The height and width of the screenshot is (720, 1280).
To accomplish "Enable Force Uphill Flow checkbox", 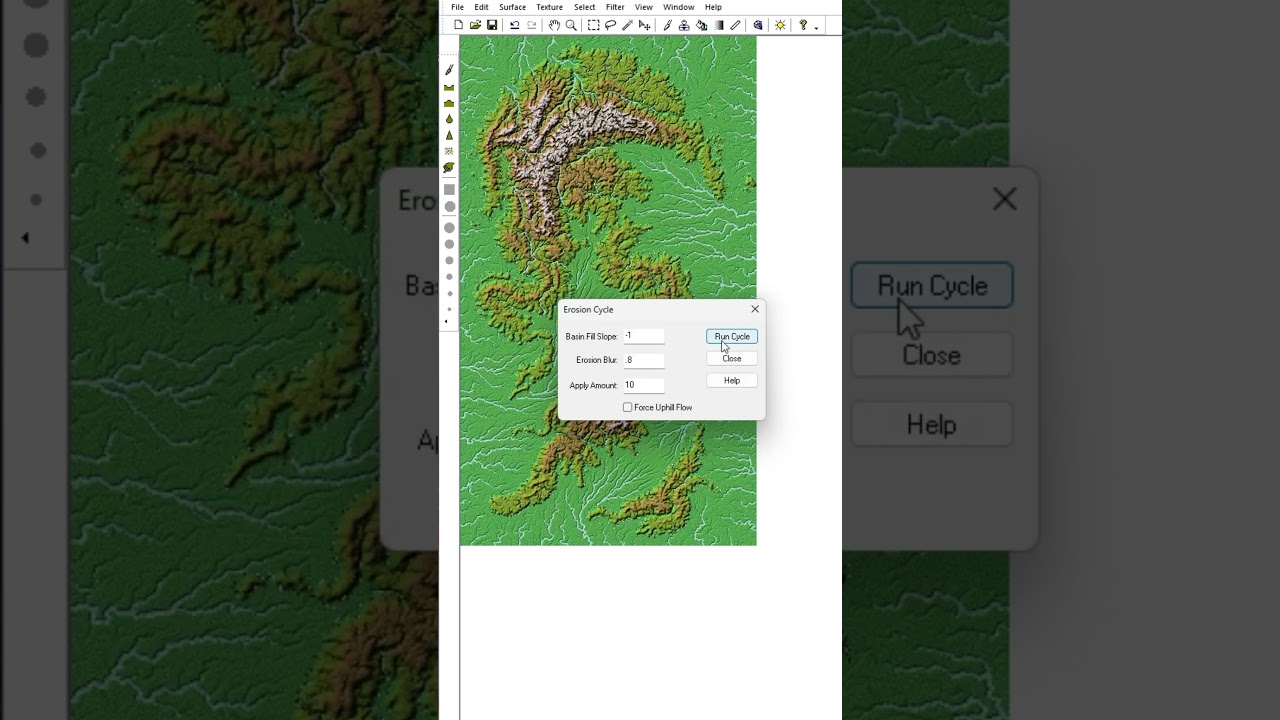I will point(628,407).
